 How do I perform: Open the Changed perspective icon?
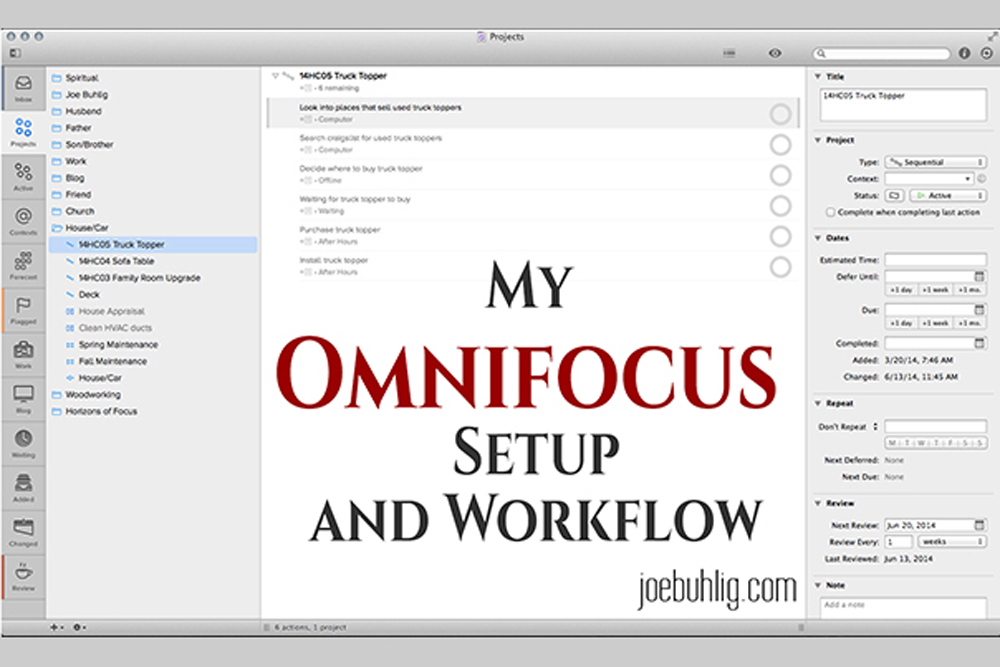(24, 532)
